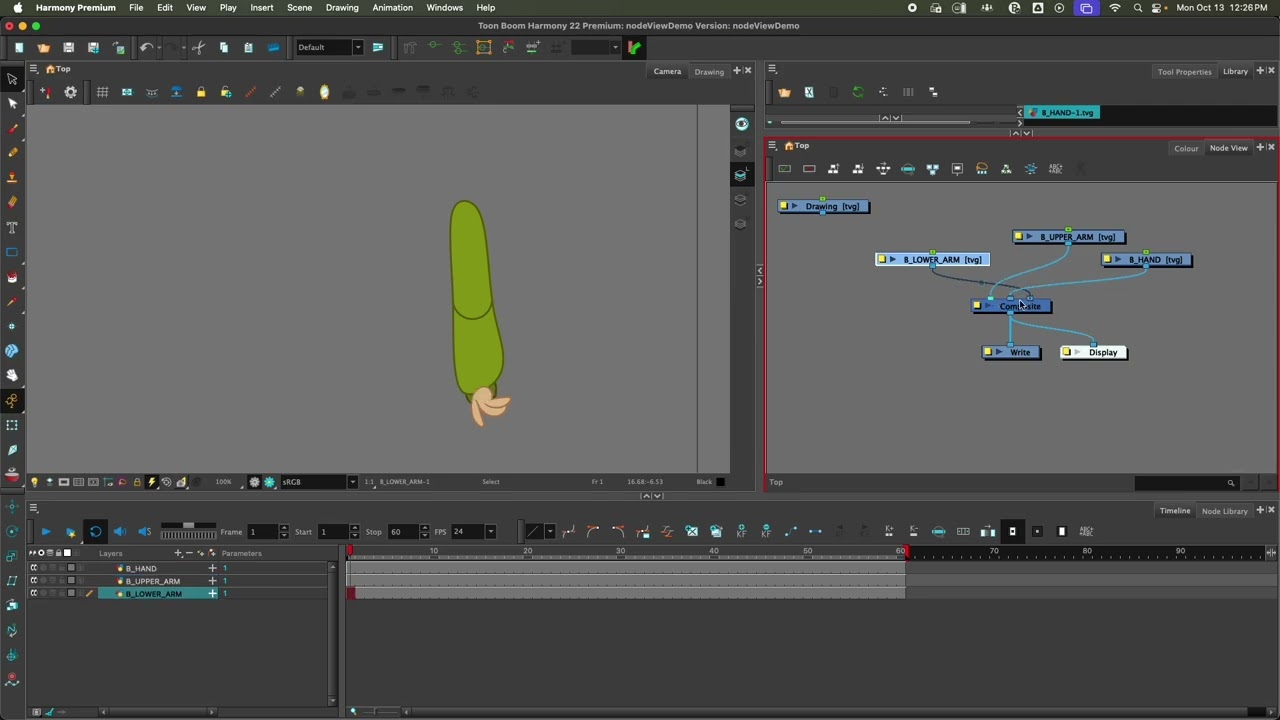Toggle the grid icon in Camera toolbar

102,92
